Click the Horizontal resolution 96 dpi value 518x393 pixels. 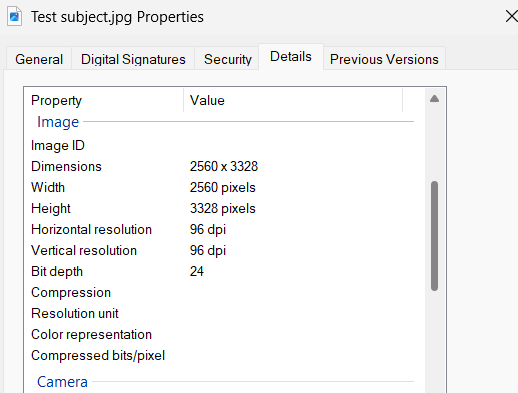tap(208, 230)
